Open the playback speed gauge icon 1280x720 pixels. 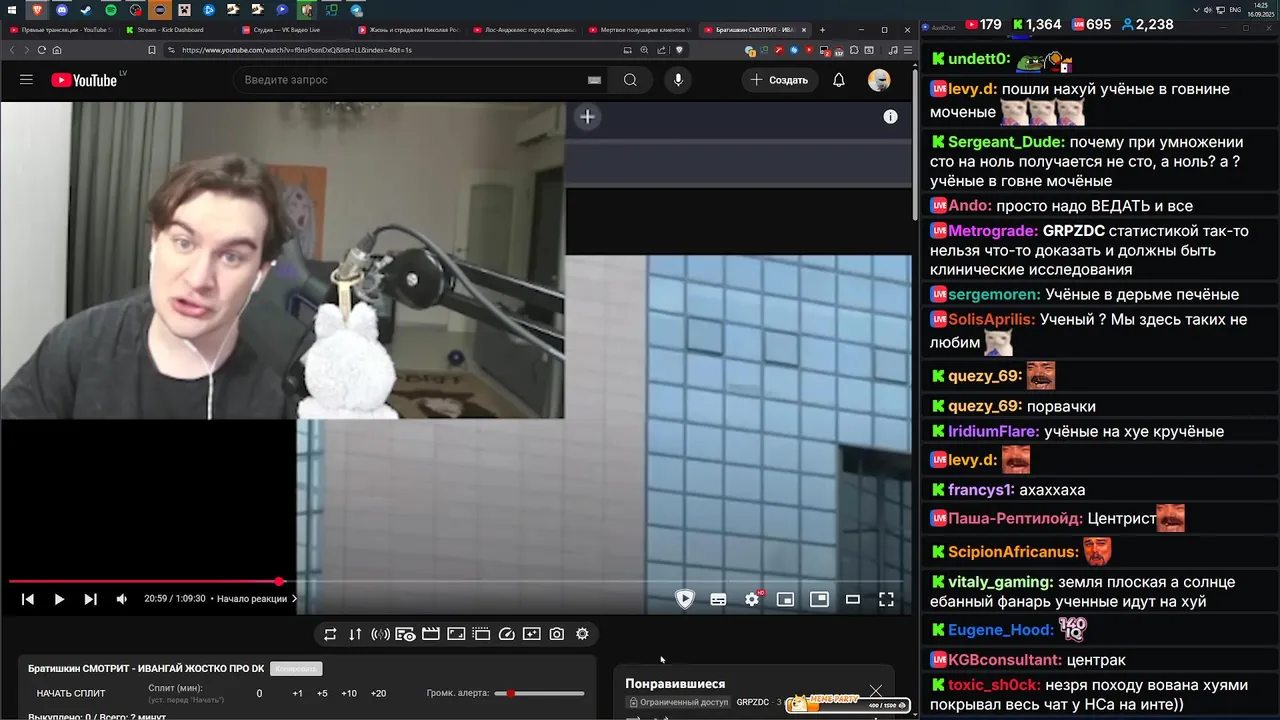(x=506, y=634)
